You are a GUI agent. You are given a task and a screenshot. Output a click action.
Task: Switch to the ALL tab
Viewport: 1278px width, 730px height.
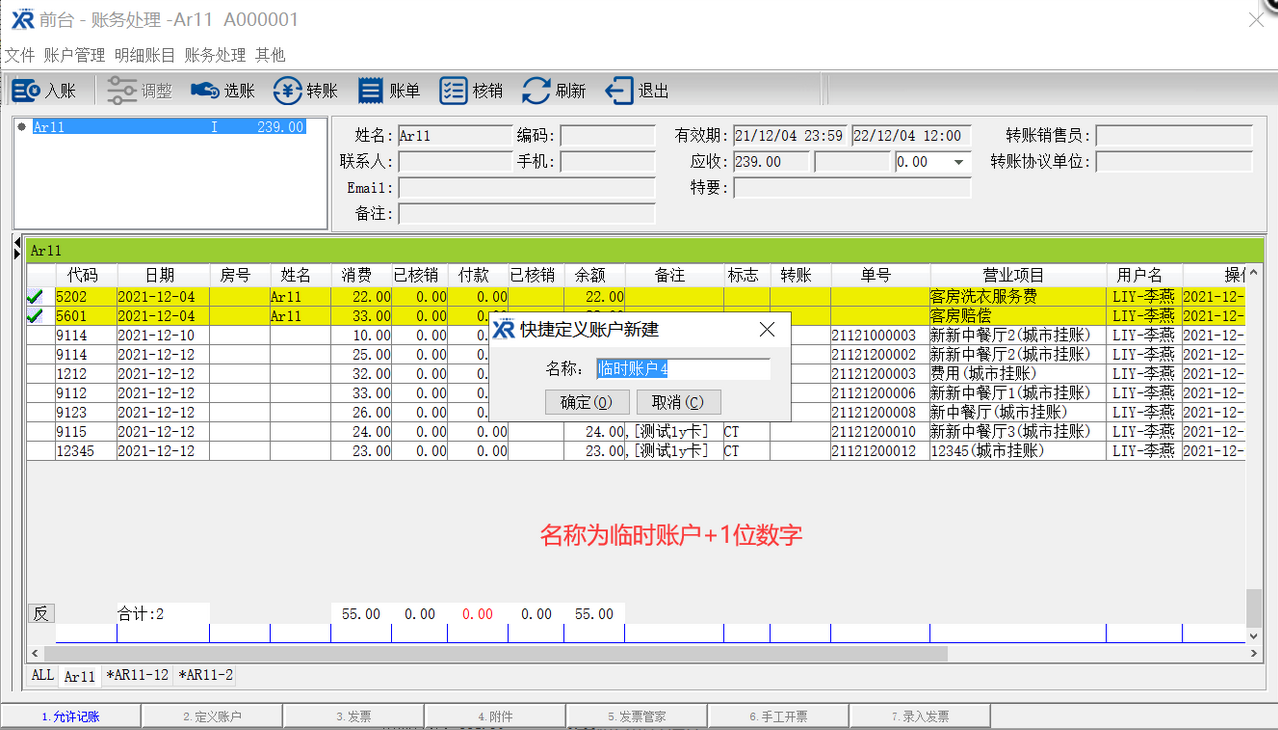coord(42,676)
